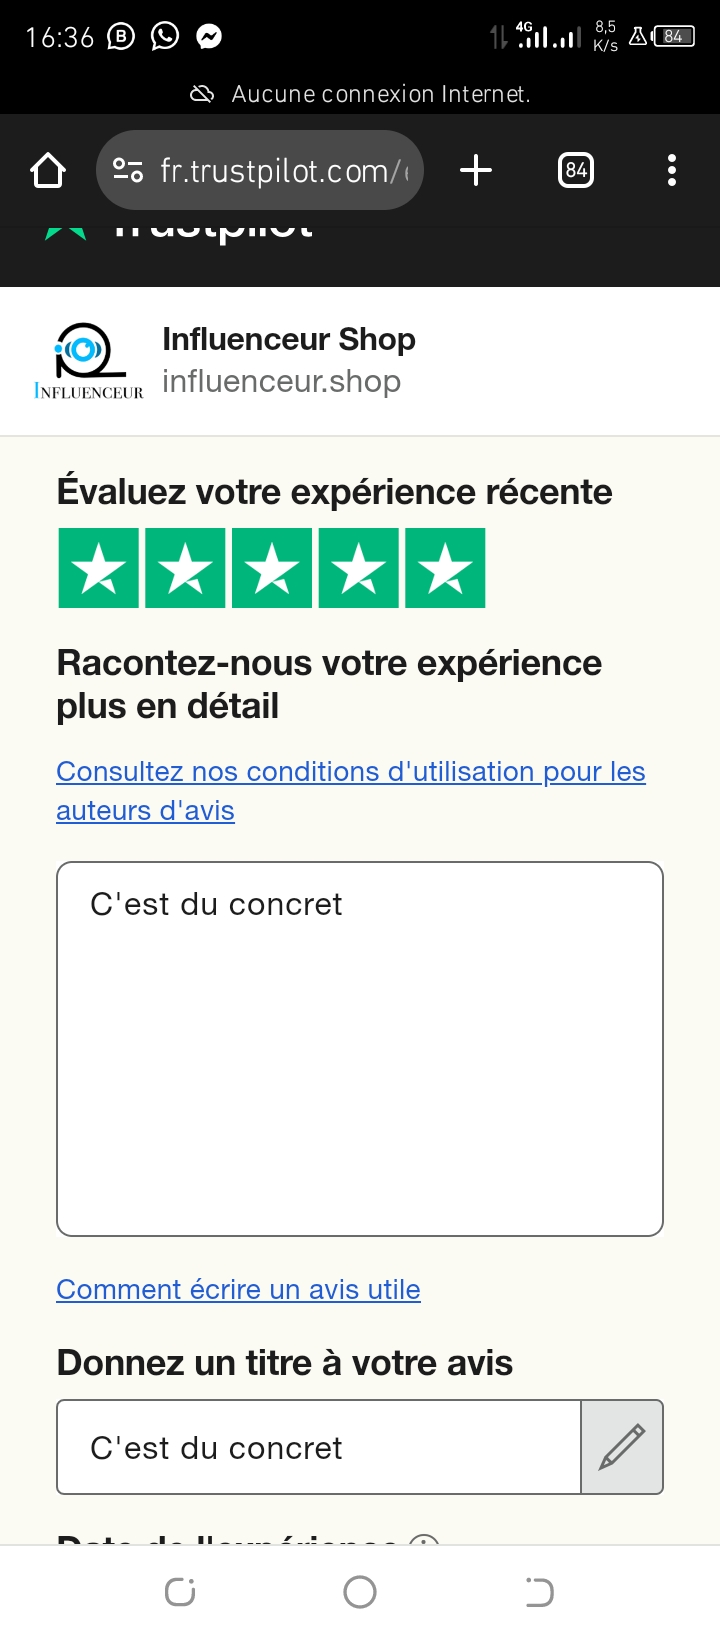Open the site settings icon in address bar
This screenshot has width=720, height=1640.
[x=128, y=171]
